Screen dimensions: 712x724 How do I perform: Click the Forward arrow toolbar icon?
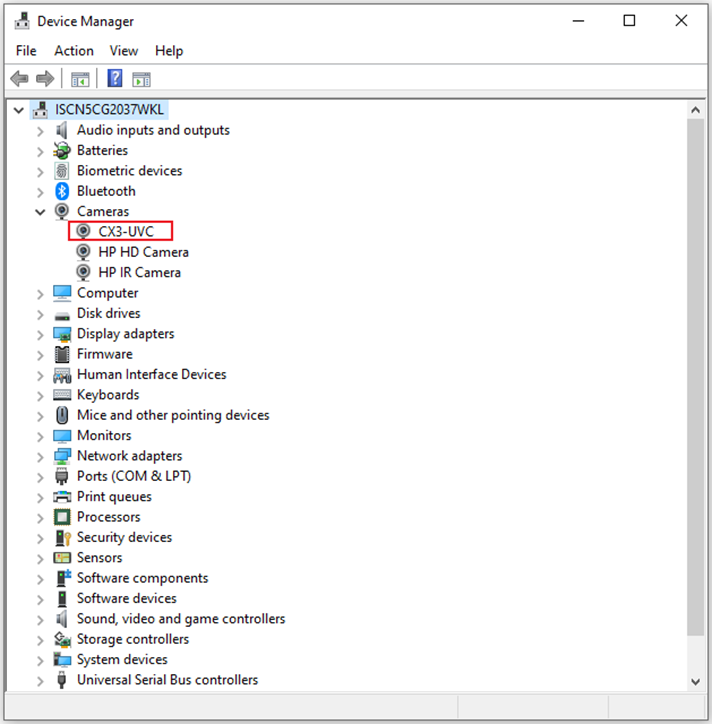tap(44, 79)
